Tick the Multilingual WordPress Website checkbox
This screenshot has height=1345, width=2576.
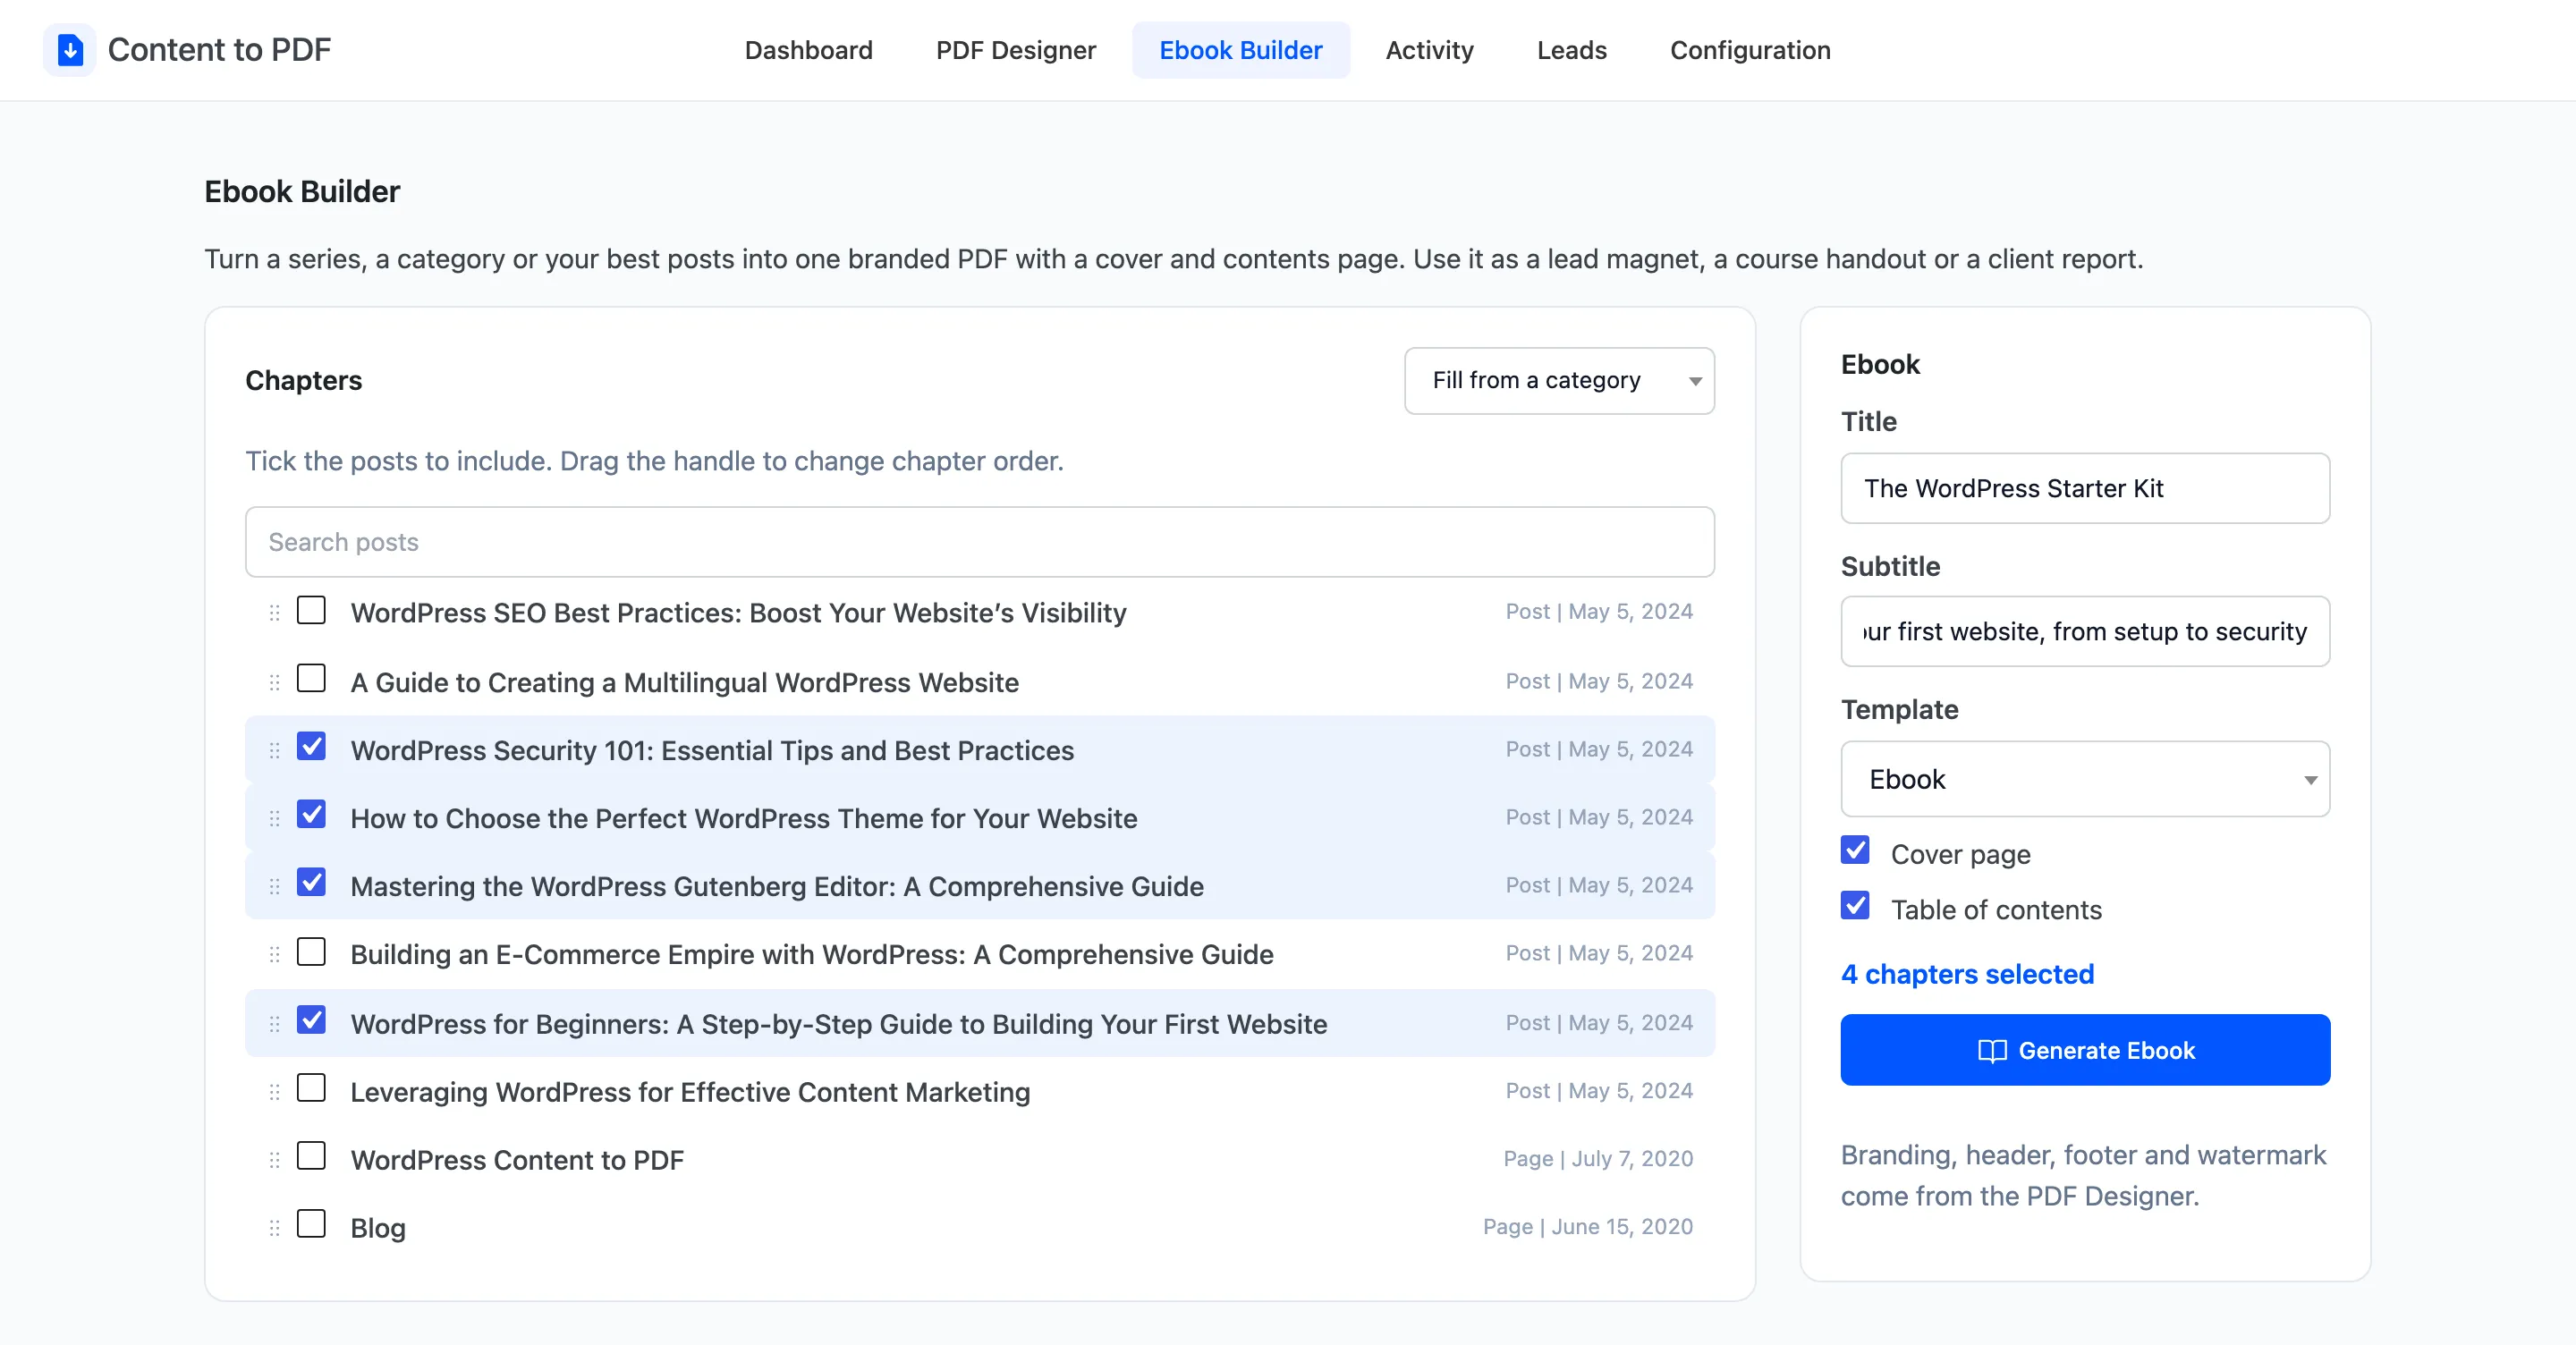pos(311,679)
